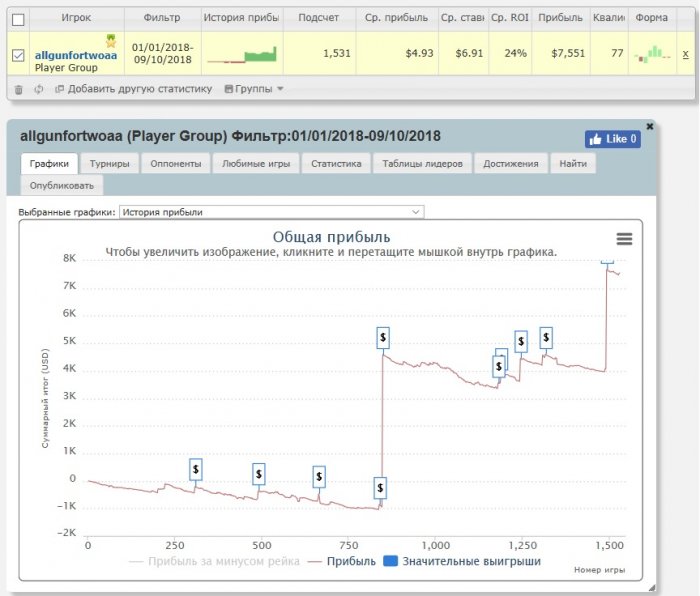The height and width of the screenshot is (596, 700).
Task: Switch to the Турниры tab
Action: tap(108, 164)
